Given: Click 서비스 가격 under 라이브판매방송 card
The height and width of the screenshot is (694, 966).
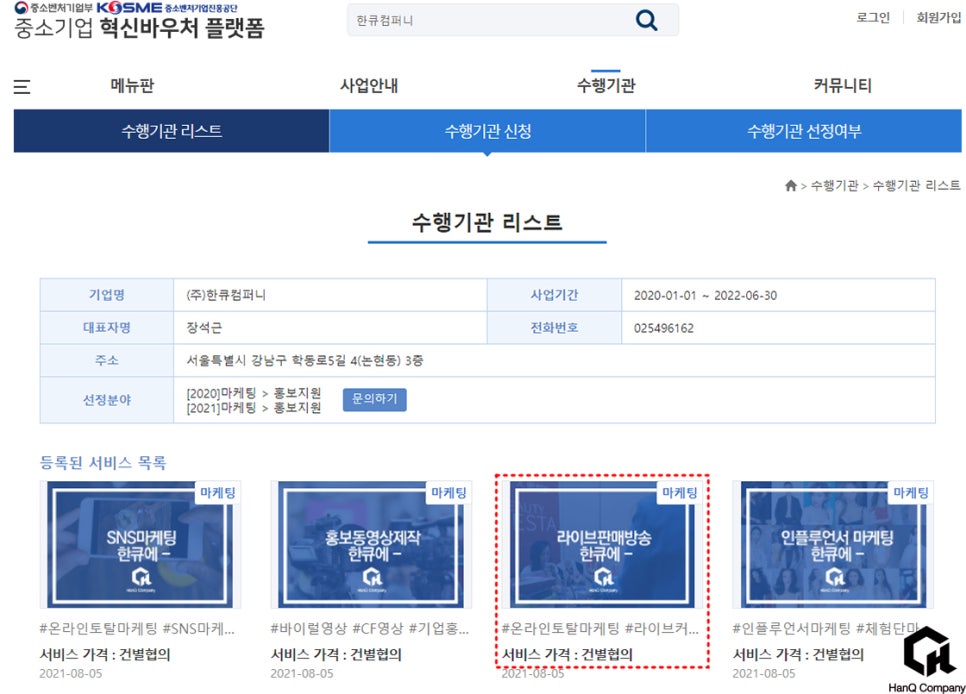Looking at the screenshot, I should coord(567,655).
